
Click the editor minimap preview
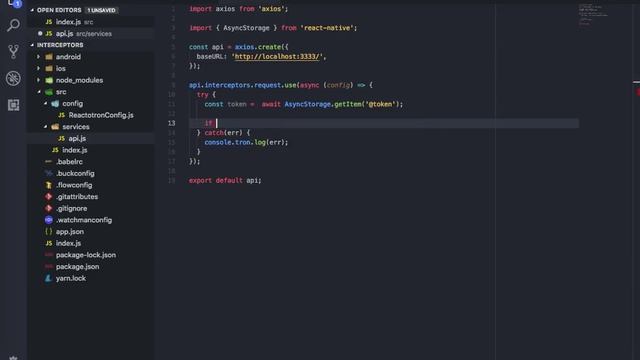pos(593,15)
